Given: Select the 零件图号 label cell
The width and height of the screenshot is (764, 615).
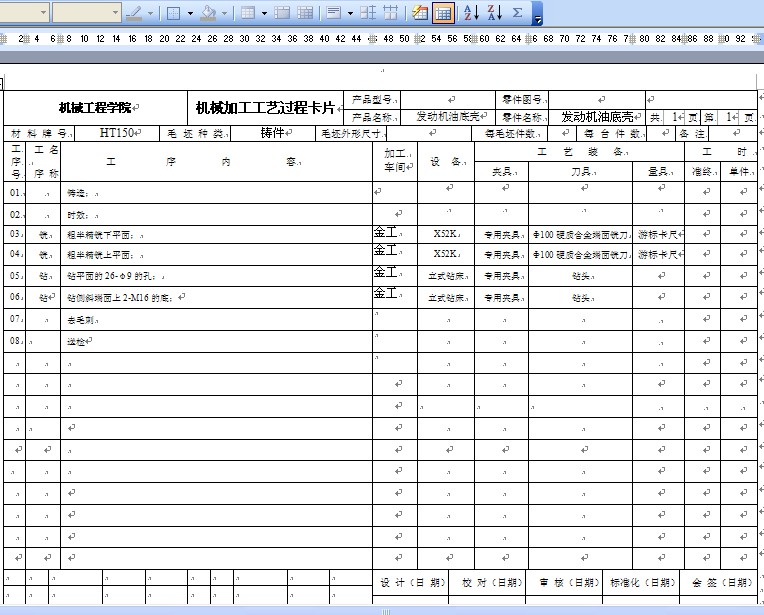Looking at the screenshot, I should click(x=522, y=100).
